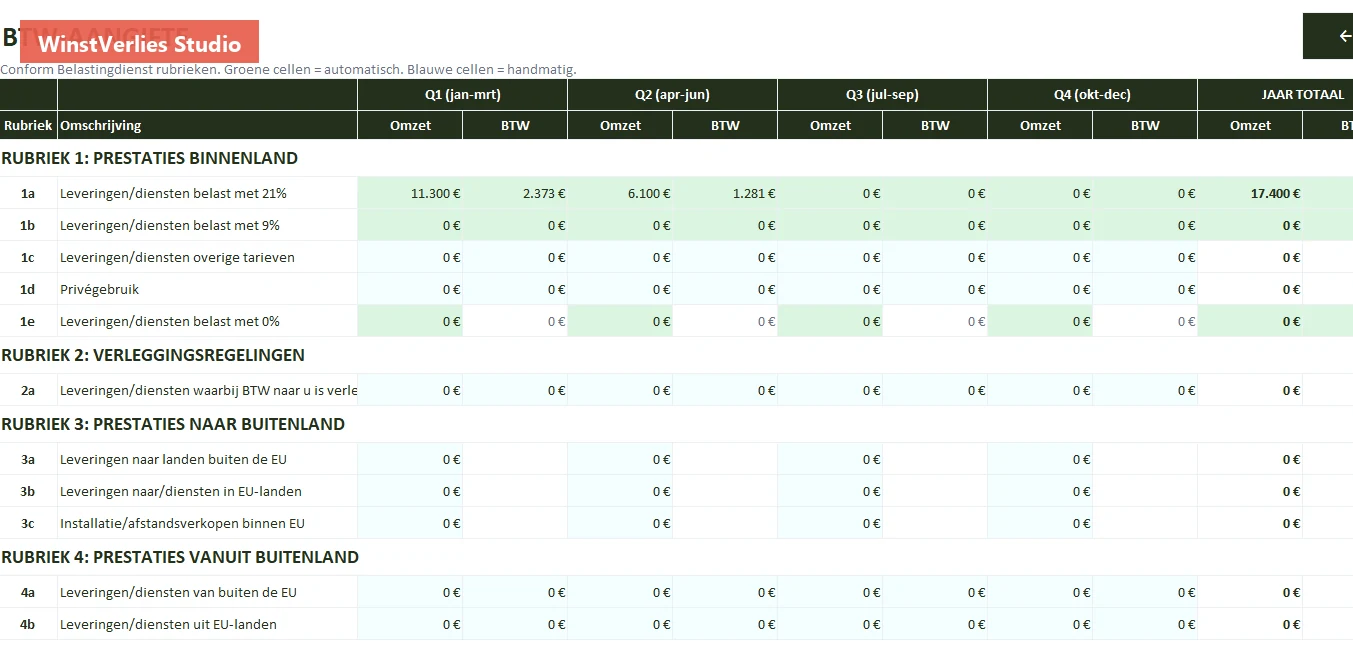Select the Q3 (jul-sep) column header
The width and height of the screenshot is (1353, 647).
(882, 94)
